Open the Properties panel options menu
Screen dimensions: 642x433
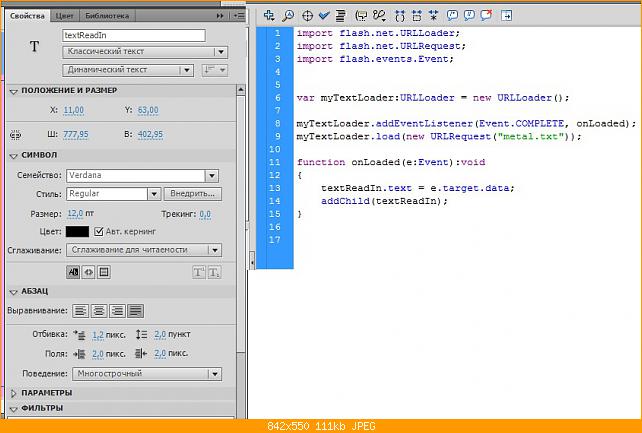pos(239,16)
